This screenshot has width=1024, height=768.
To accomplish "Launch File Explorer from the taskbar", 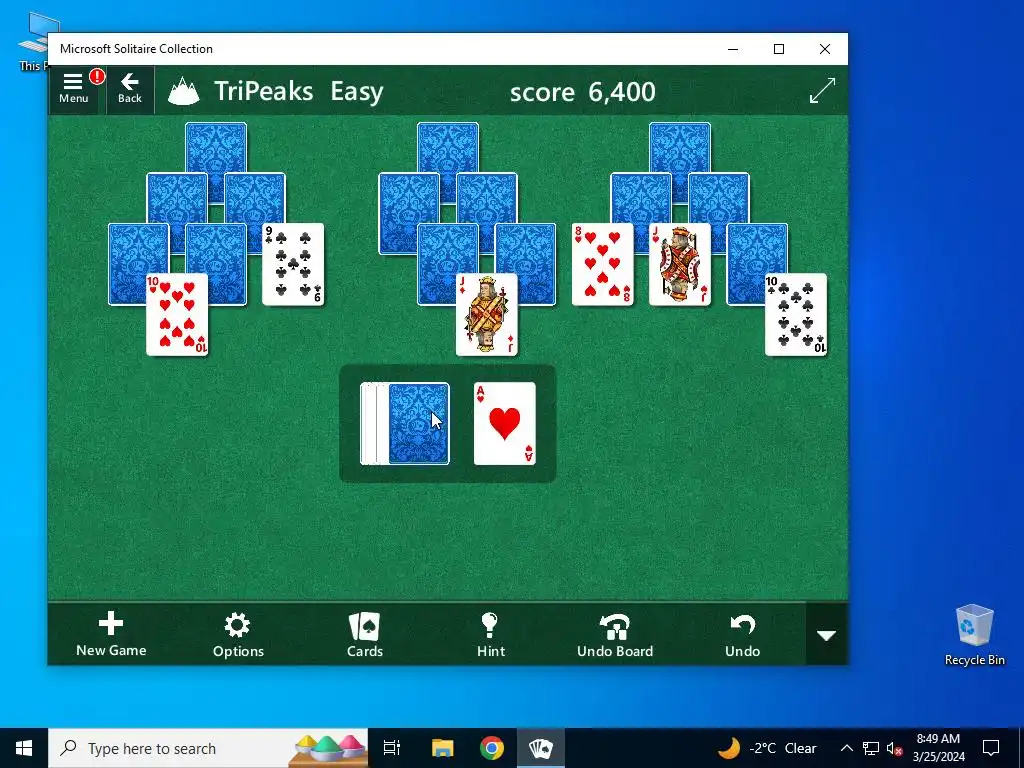I will tap(442, 748).
